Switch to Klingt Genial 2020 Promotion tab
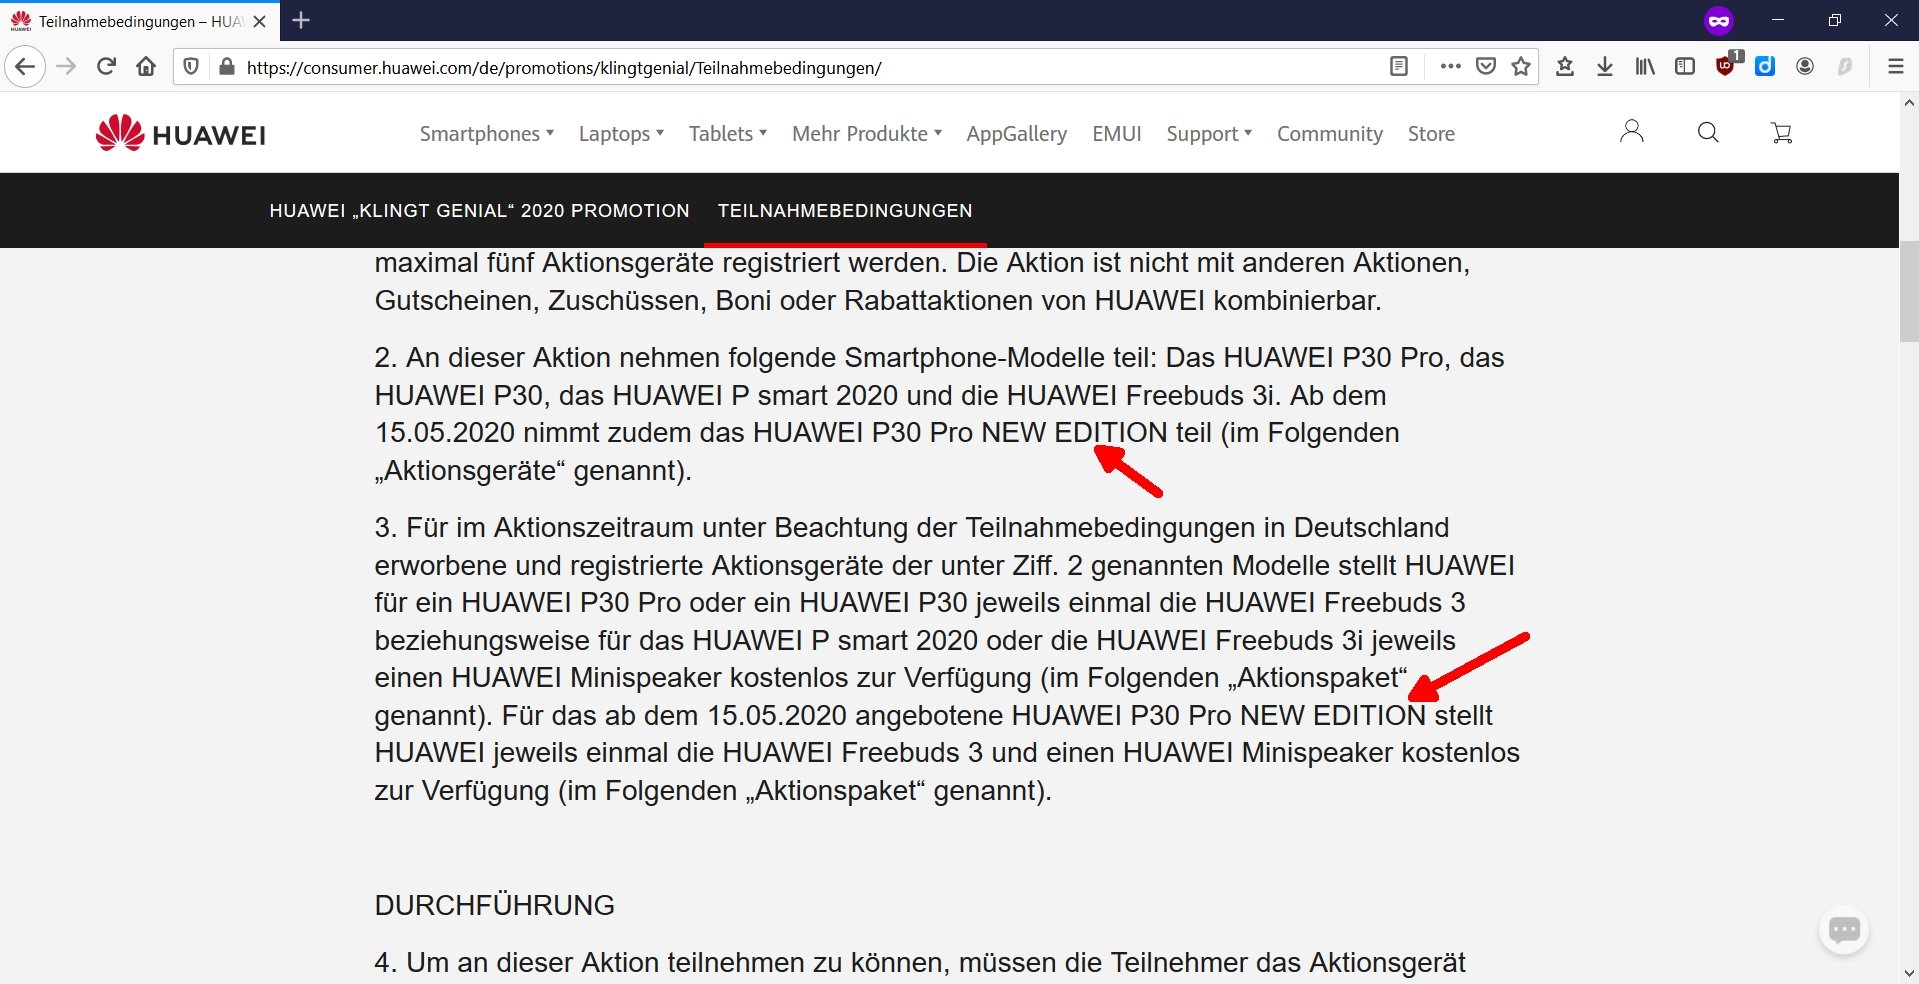The width and height of the screenshot is (1919, 984). pos(480,211)
